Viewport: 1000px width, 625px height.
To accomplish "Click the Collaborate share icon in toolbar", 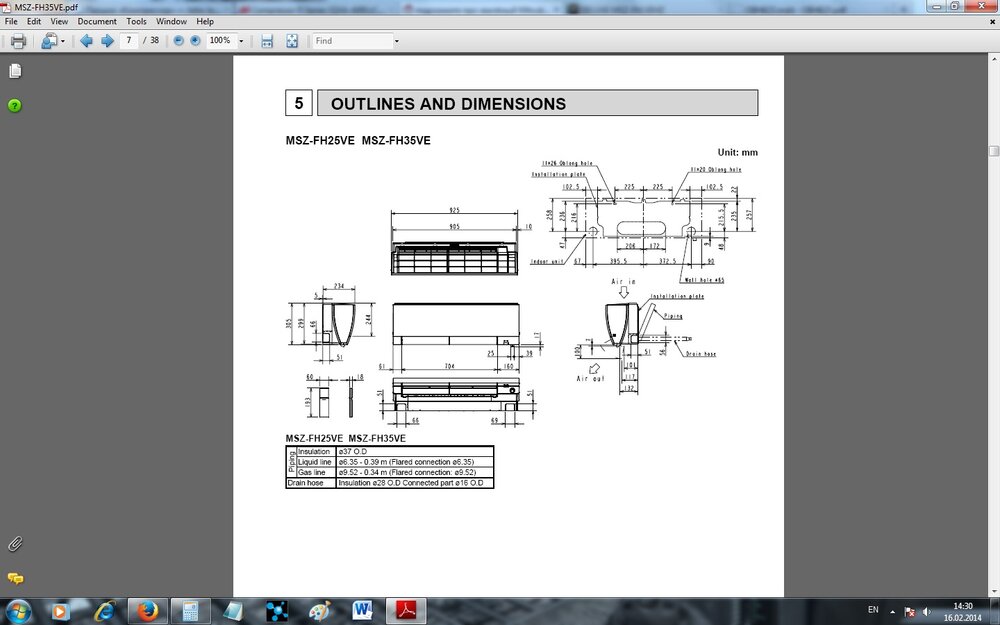I will coord(48,41).
